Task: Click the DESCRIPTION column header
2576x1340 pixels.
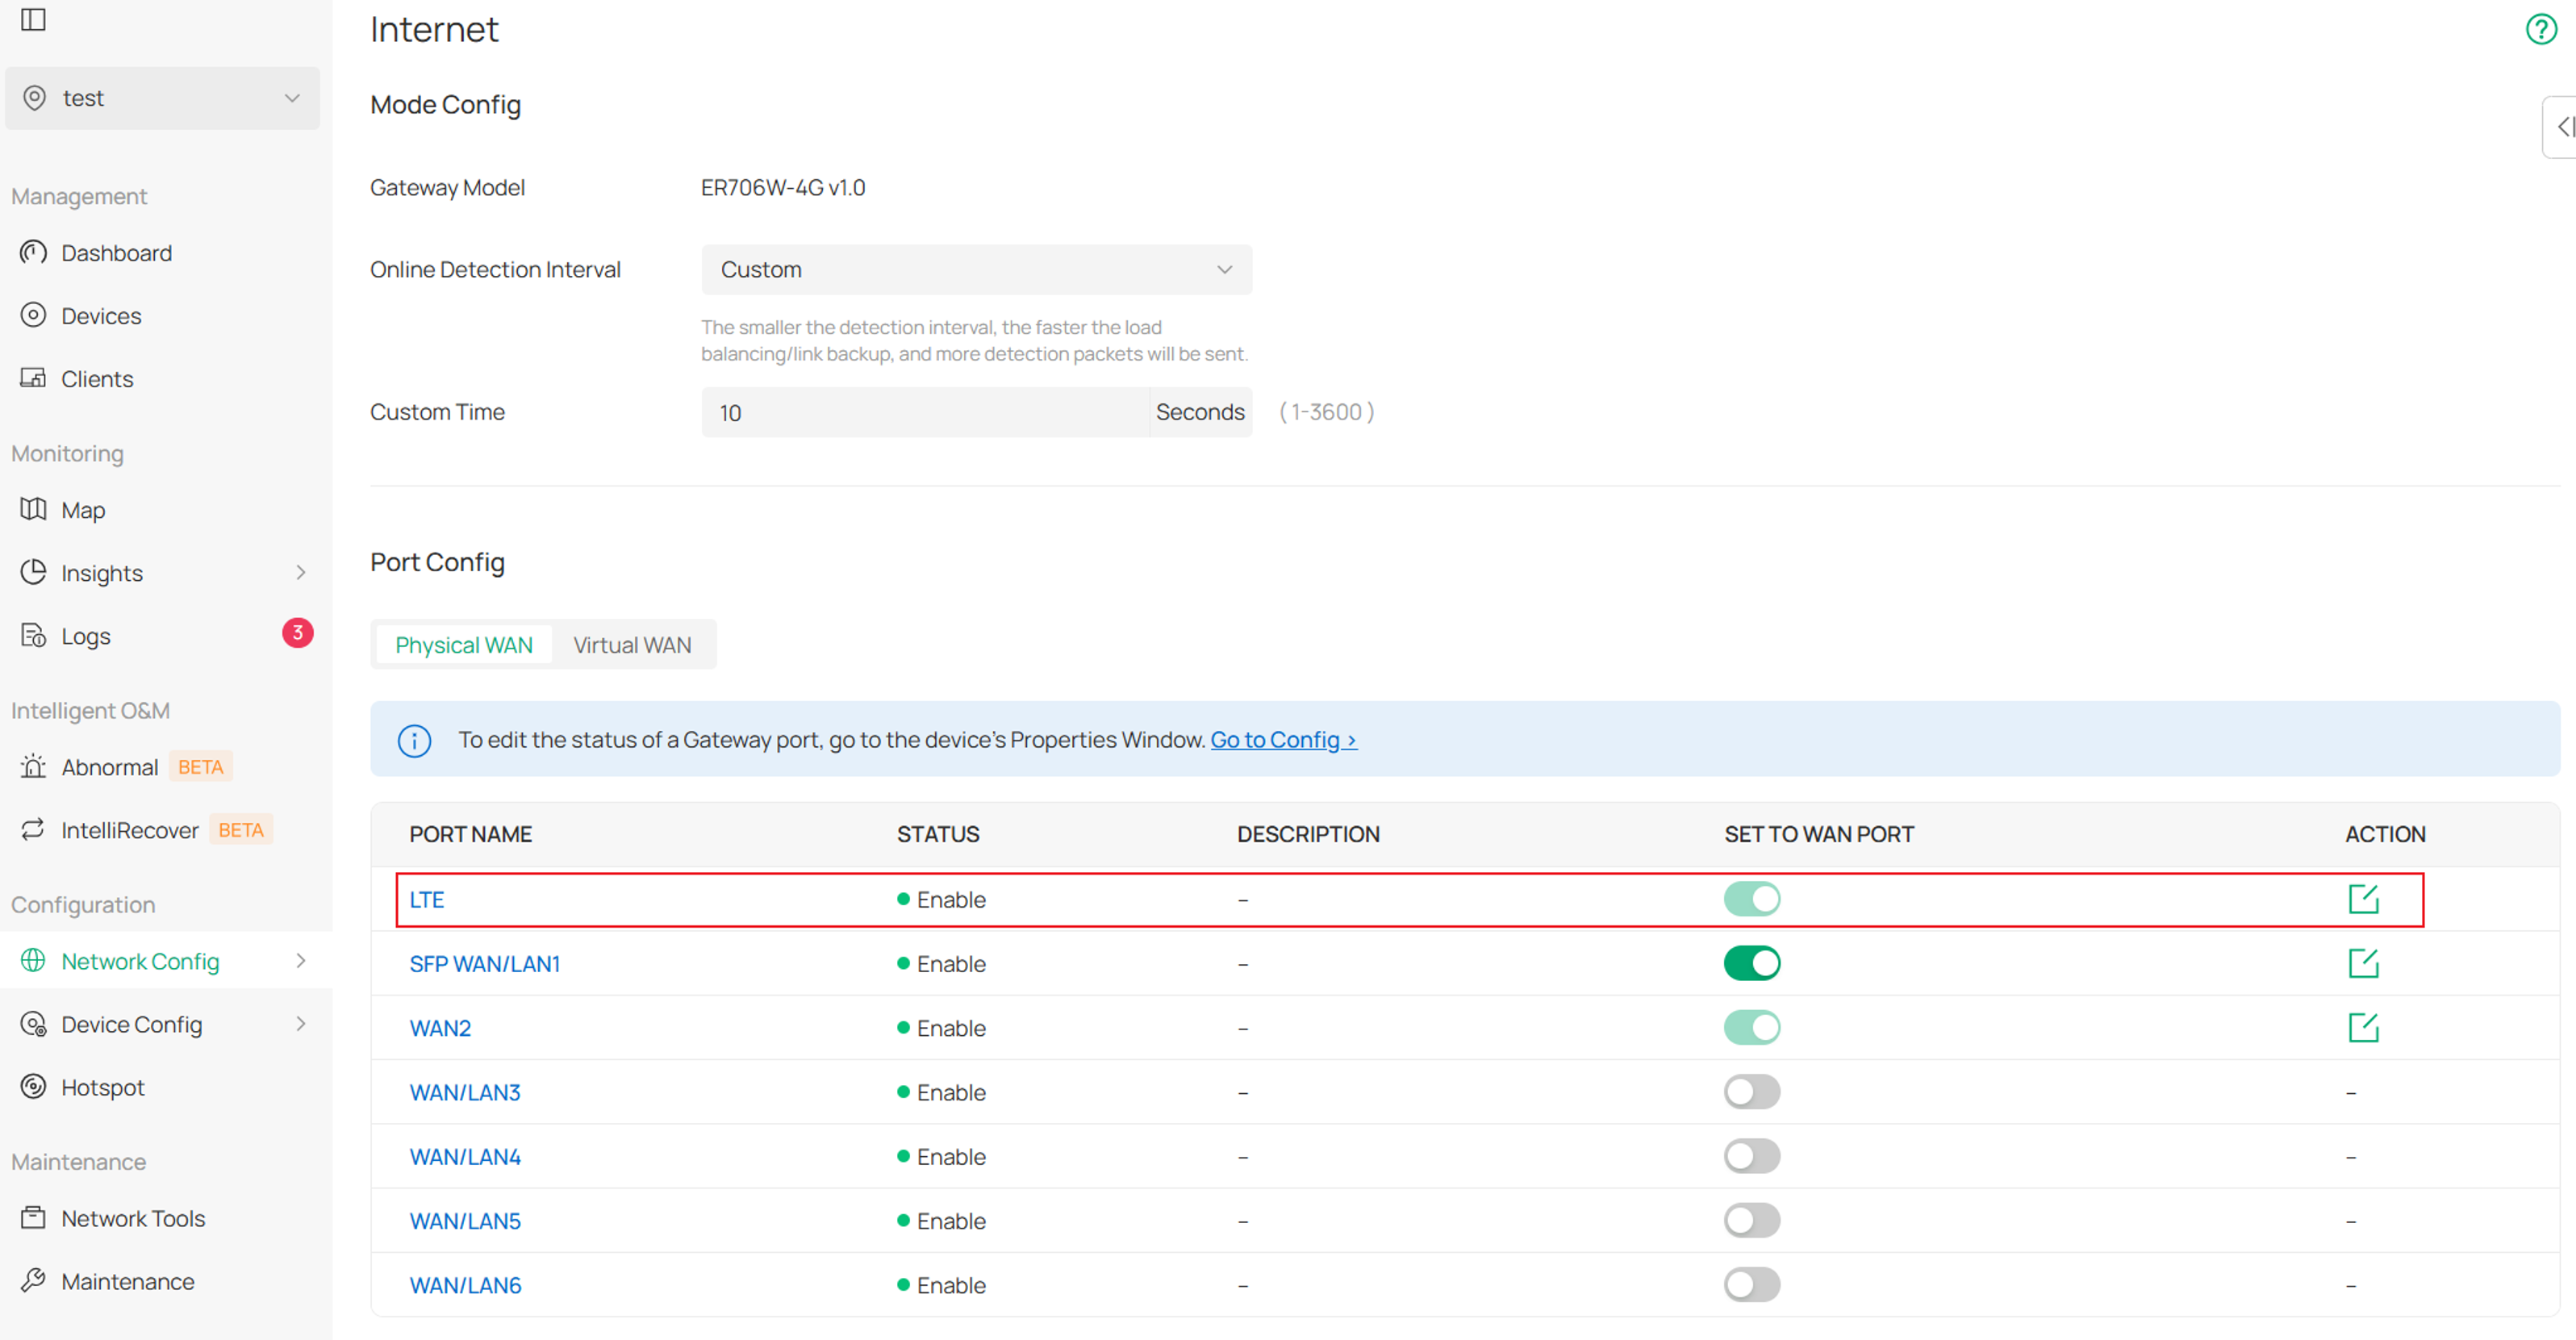Action: tap(1308, 834)
